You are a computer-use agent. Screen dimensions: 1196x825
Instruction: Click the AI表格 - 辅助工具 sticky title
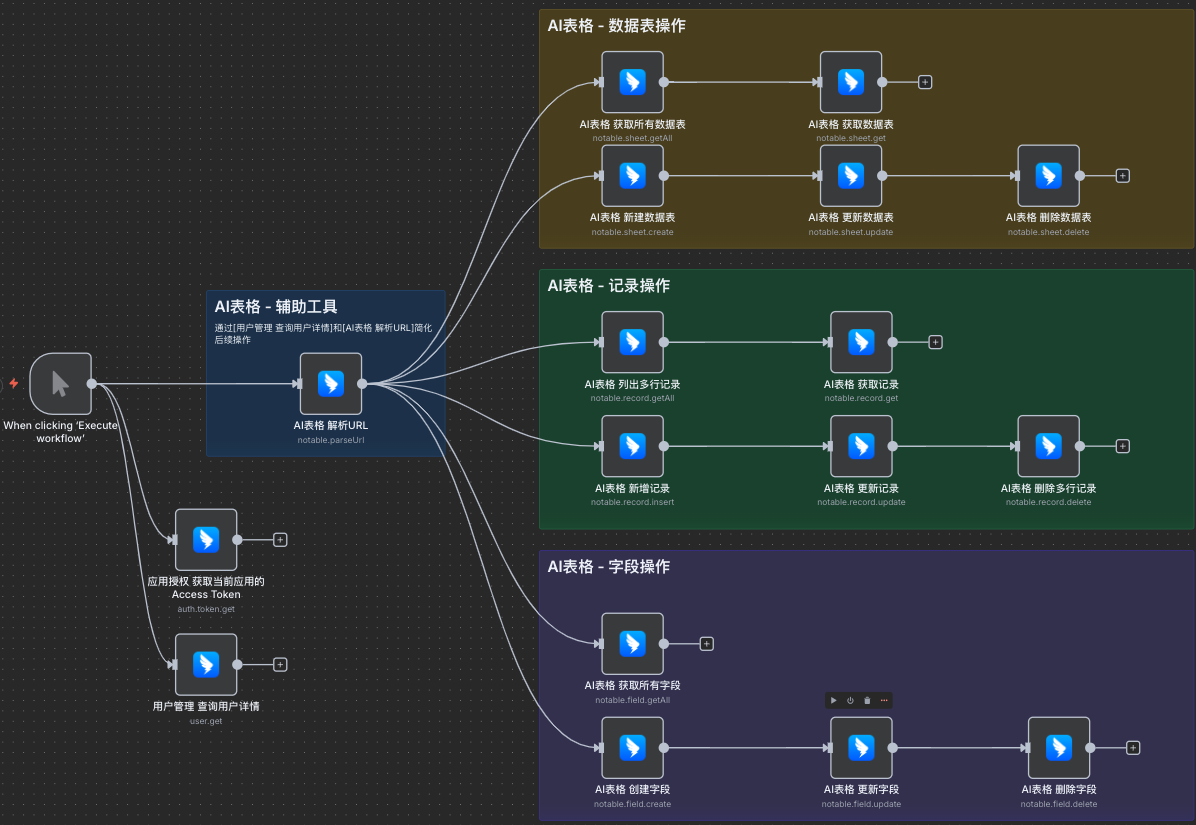click(x=275, y=307)
